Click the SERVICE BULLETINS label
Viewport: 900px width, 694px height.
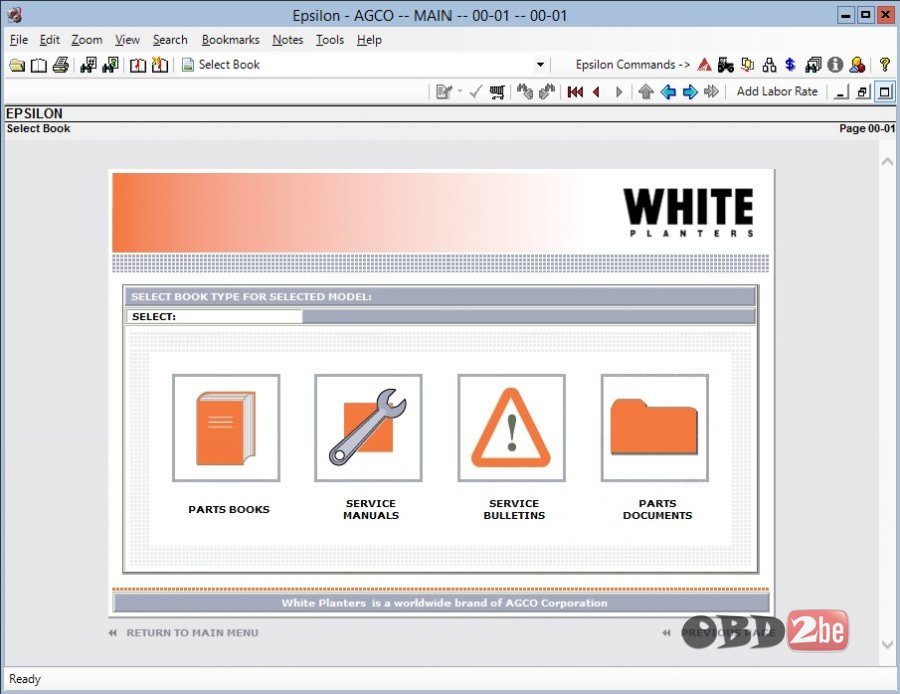514,510
